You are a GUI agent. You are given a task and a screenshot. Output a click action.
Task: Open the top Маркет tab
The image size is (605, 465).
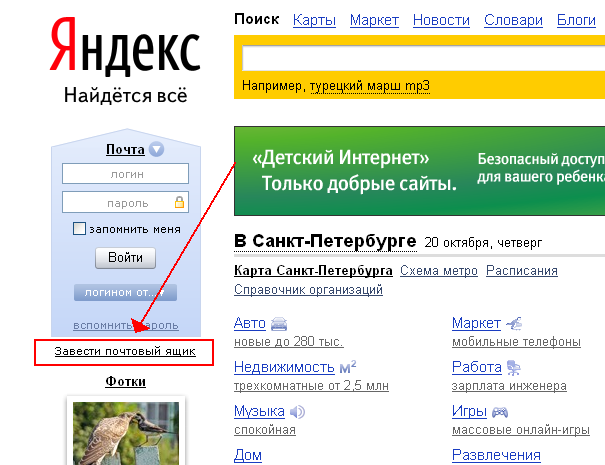click(x=374, y=20)
